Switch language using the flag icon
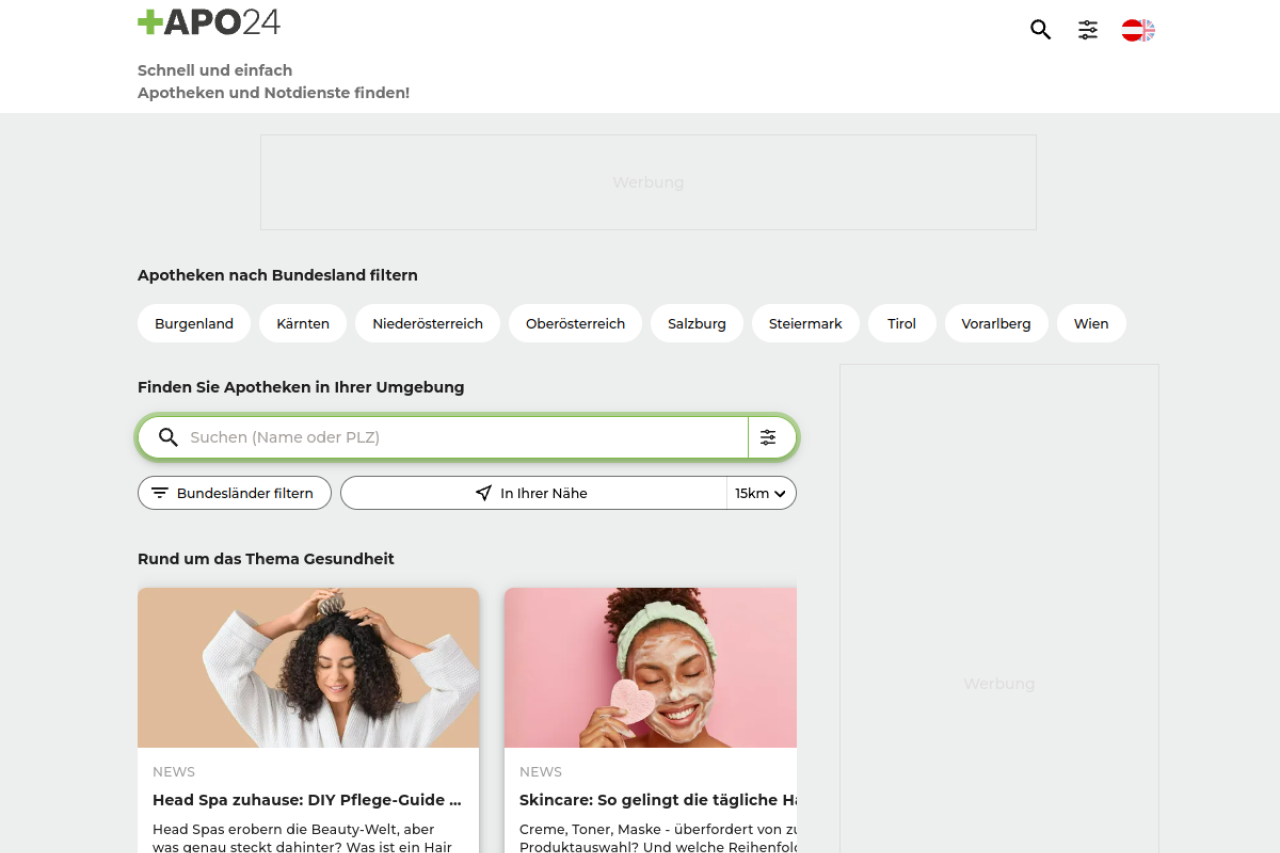1280x853 pixels. tap(1138, 30)
